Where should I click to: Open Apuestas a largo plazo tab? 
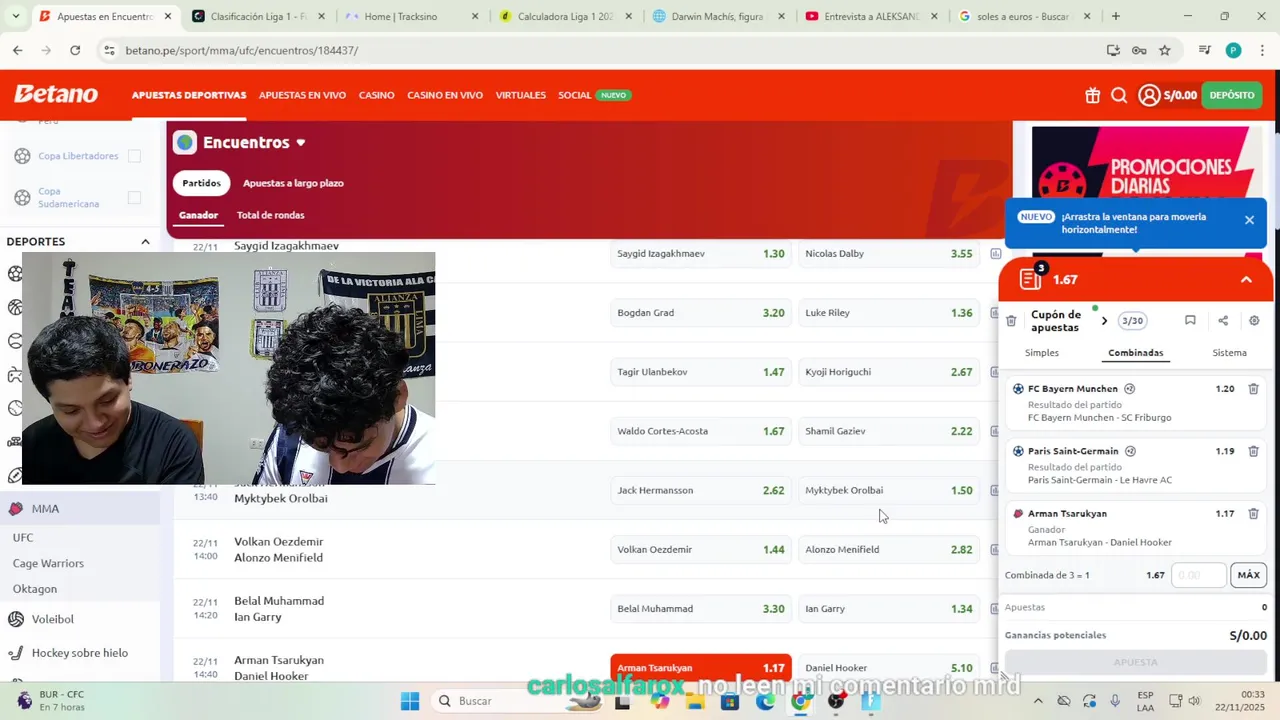point(293,183)
